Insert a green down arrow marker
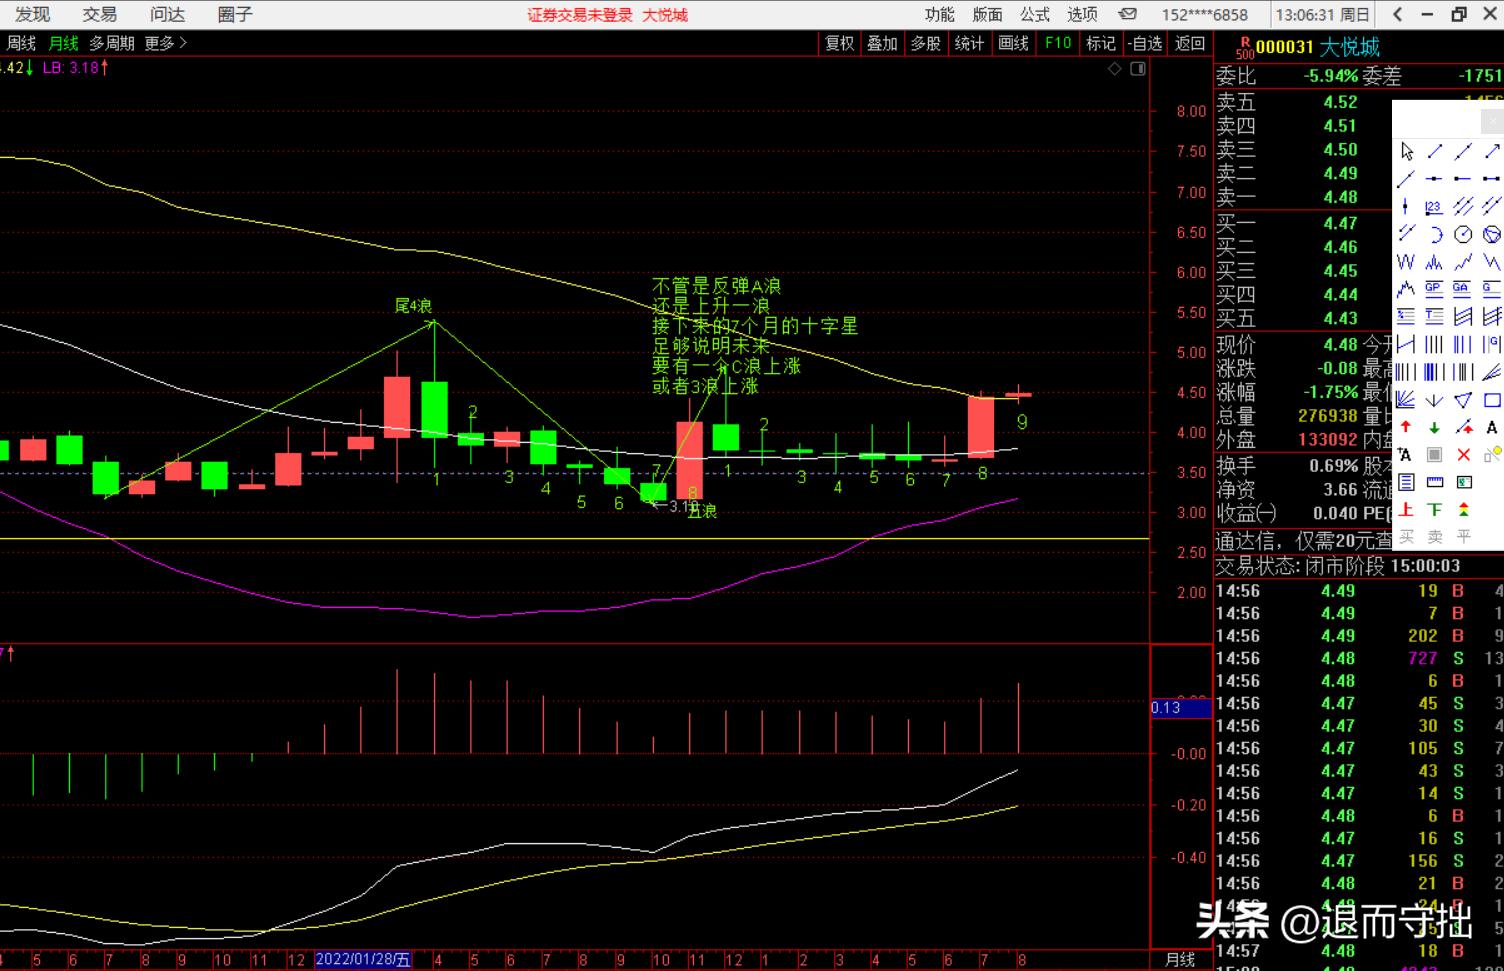 point(1434,427)
